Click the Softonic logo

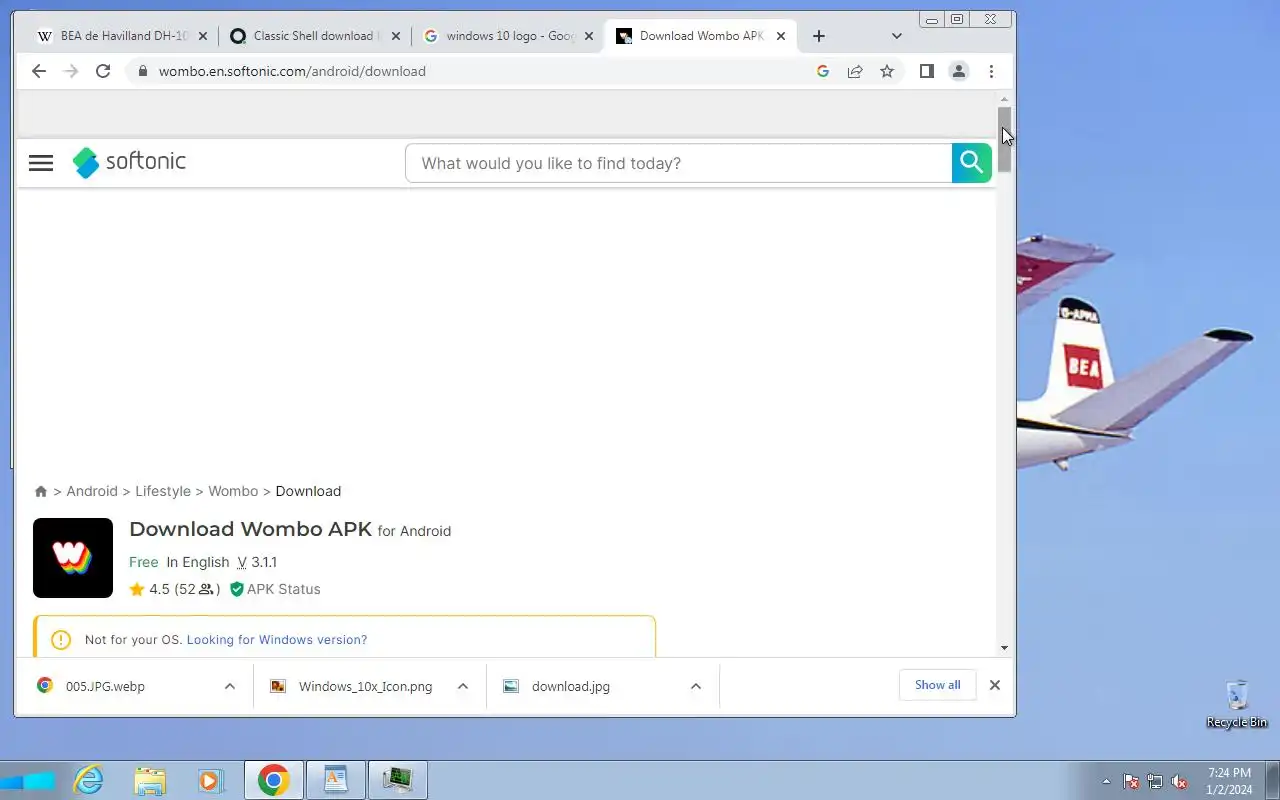pos(129,162)
